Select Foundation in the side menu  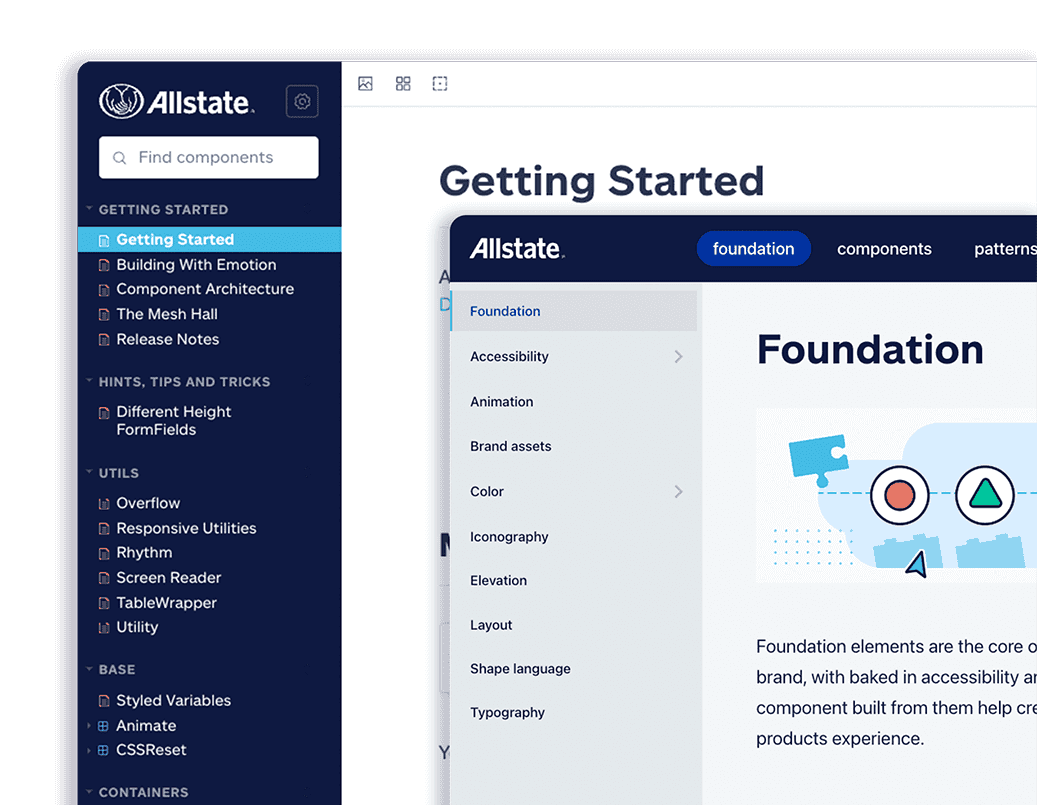coord(574,311)
